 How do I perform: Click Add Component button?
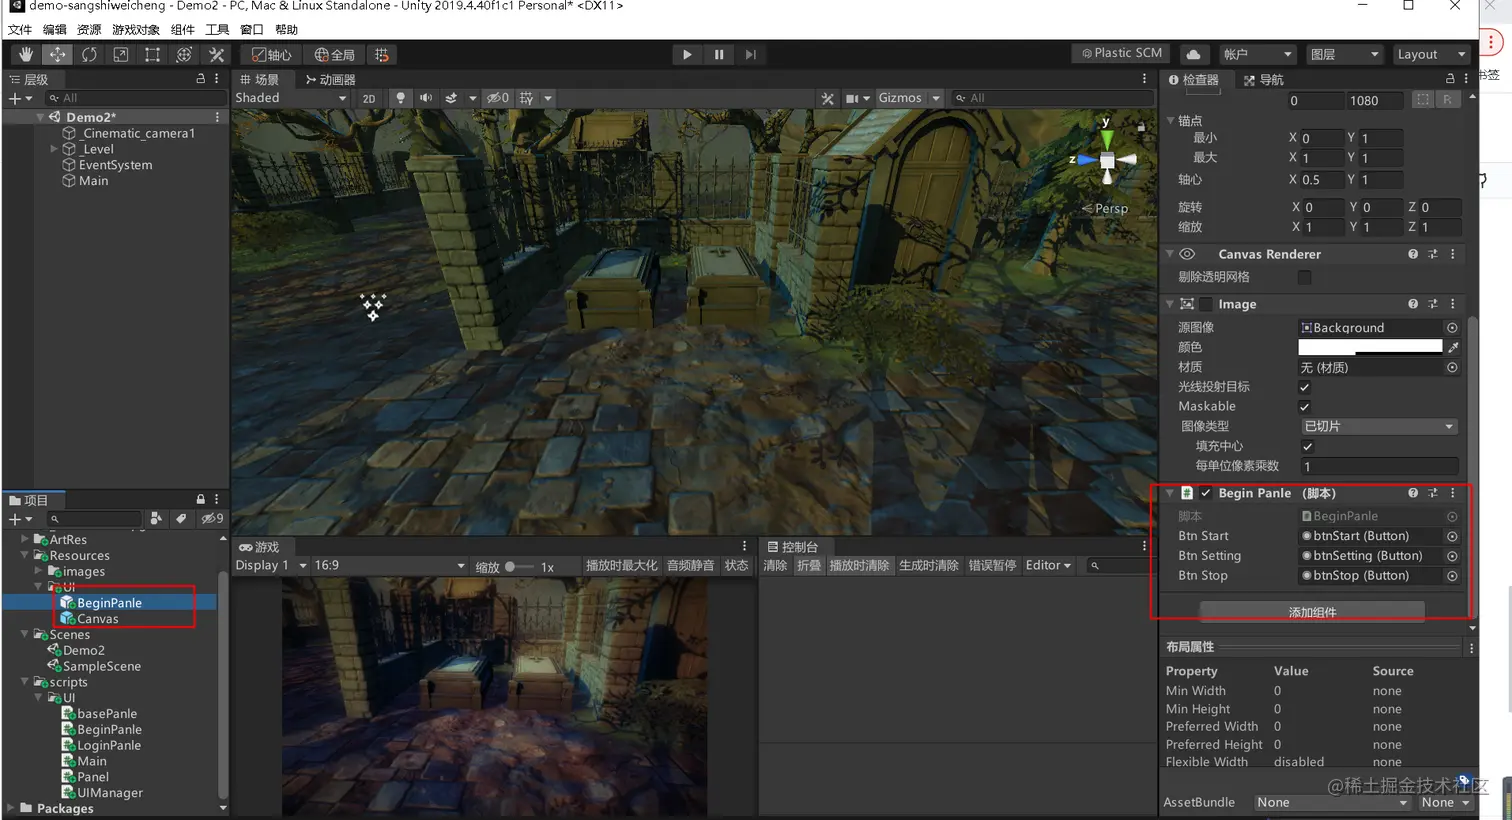coord(1312,612)
